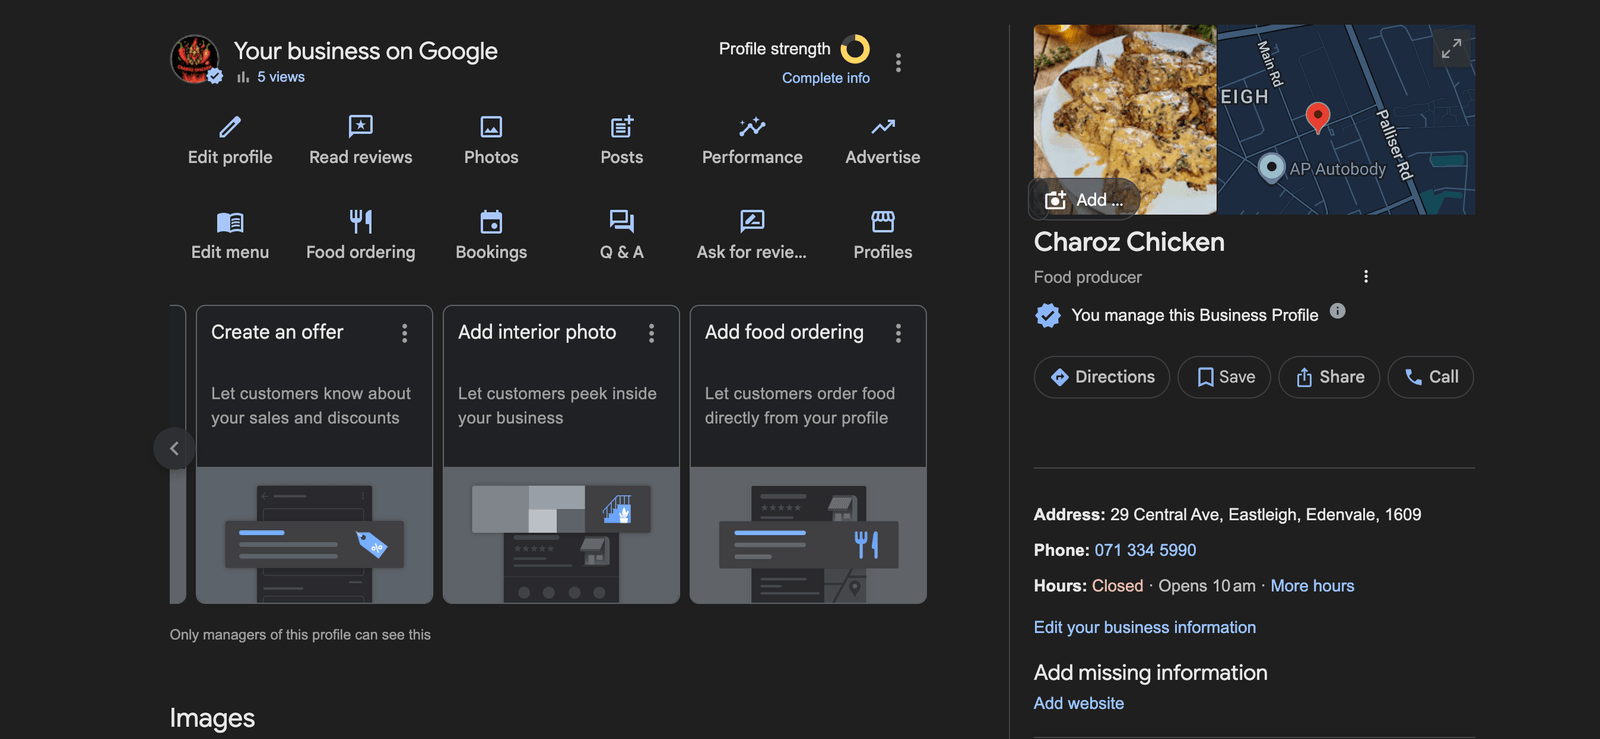Click the Save button
The height and width of the screenshot is (739, 1600).
pyautogui.click(x=1225, y=377)
